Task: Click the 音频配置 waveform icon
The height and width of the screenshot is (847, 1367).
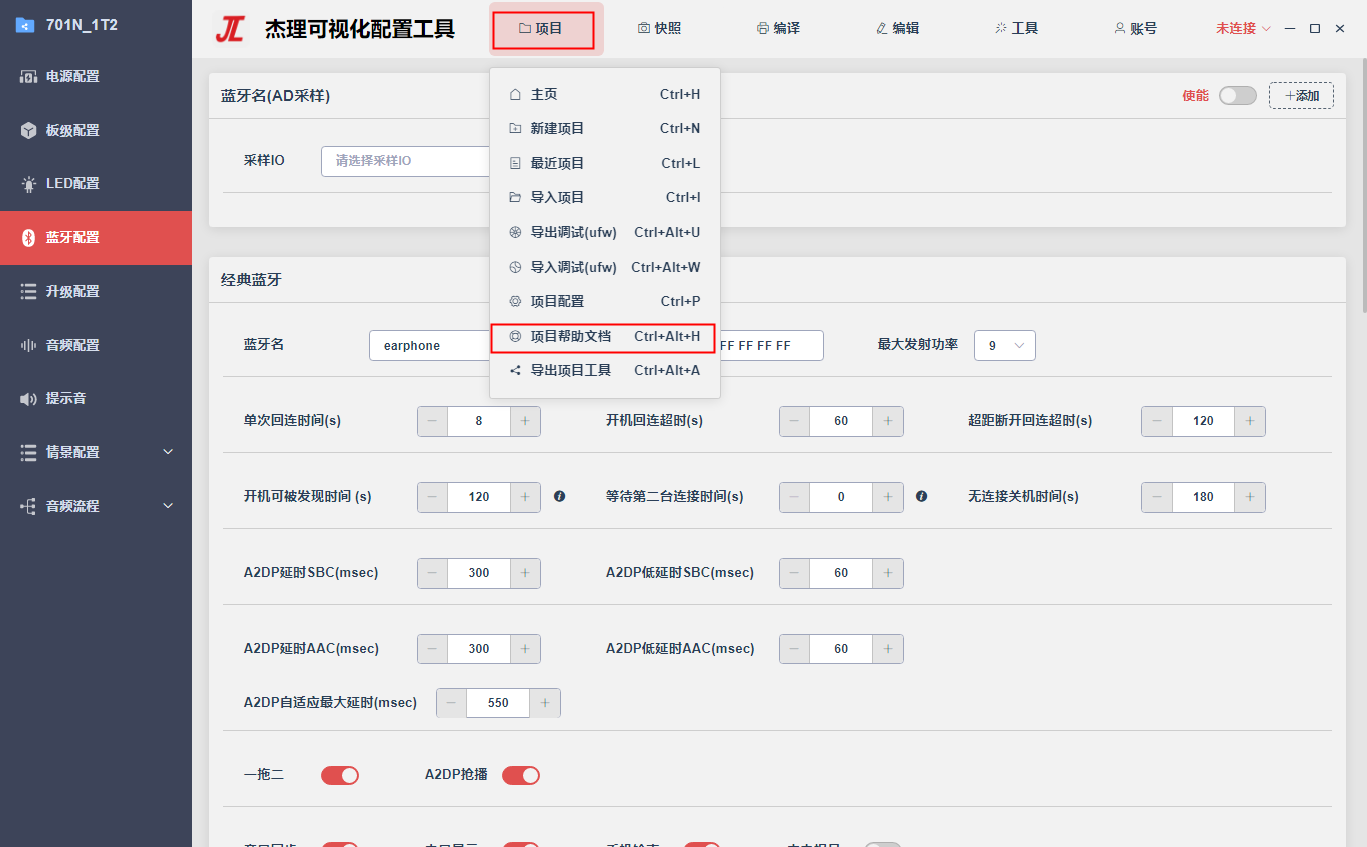Action: tap(28, 345)
